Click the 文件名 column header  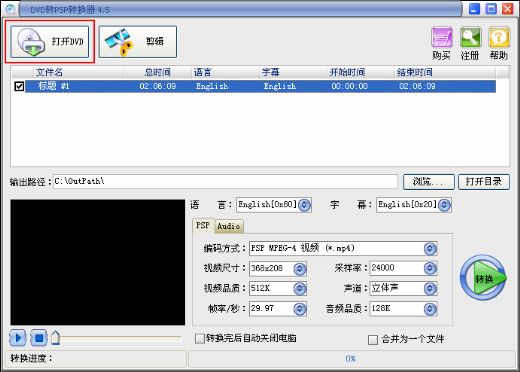pos(49,72)
